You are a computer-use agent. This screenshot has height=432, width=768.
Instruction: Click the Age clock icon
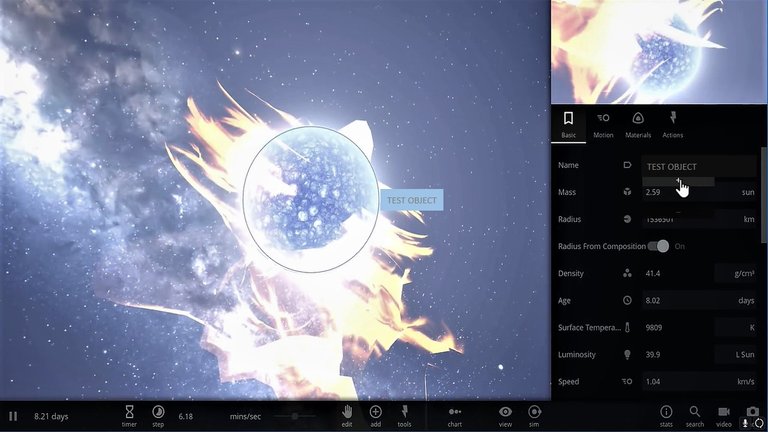point(627,300)
